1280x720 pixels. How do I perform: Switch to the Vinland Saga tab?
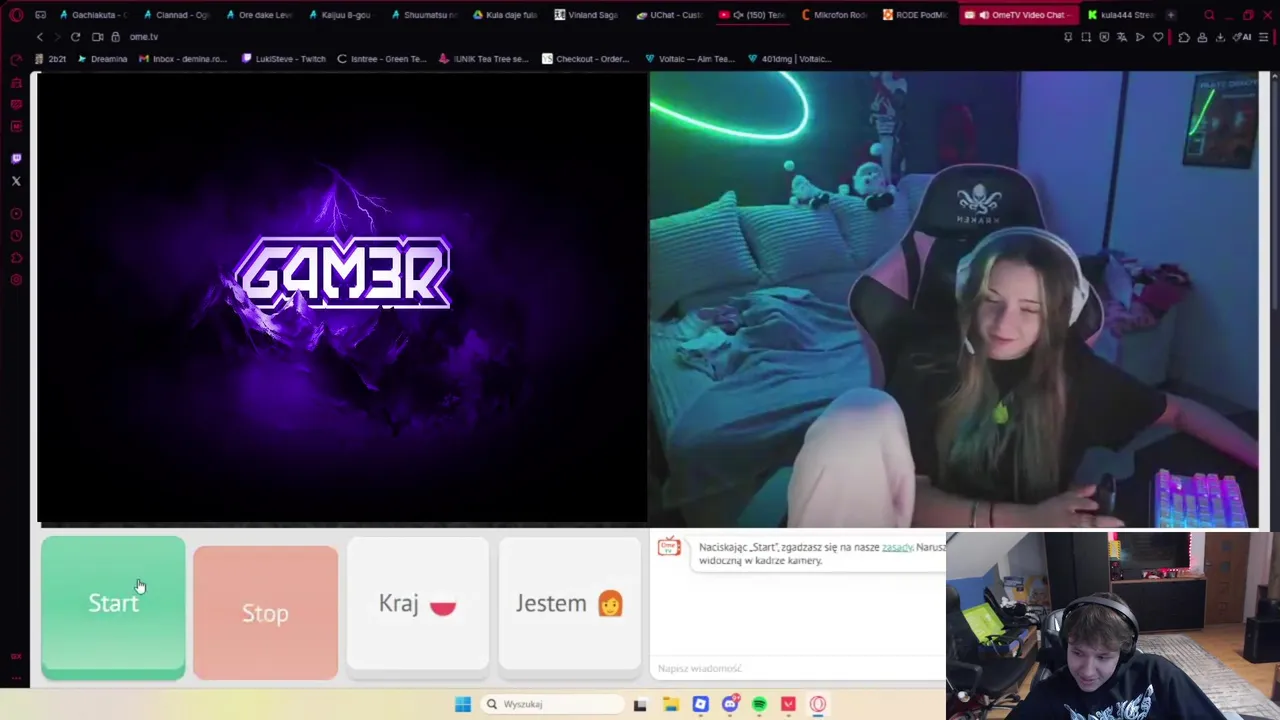coord(588,15)
